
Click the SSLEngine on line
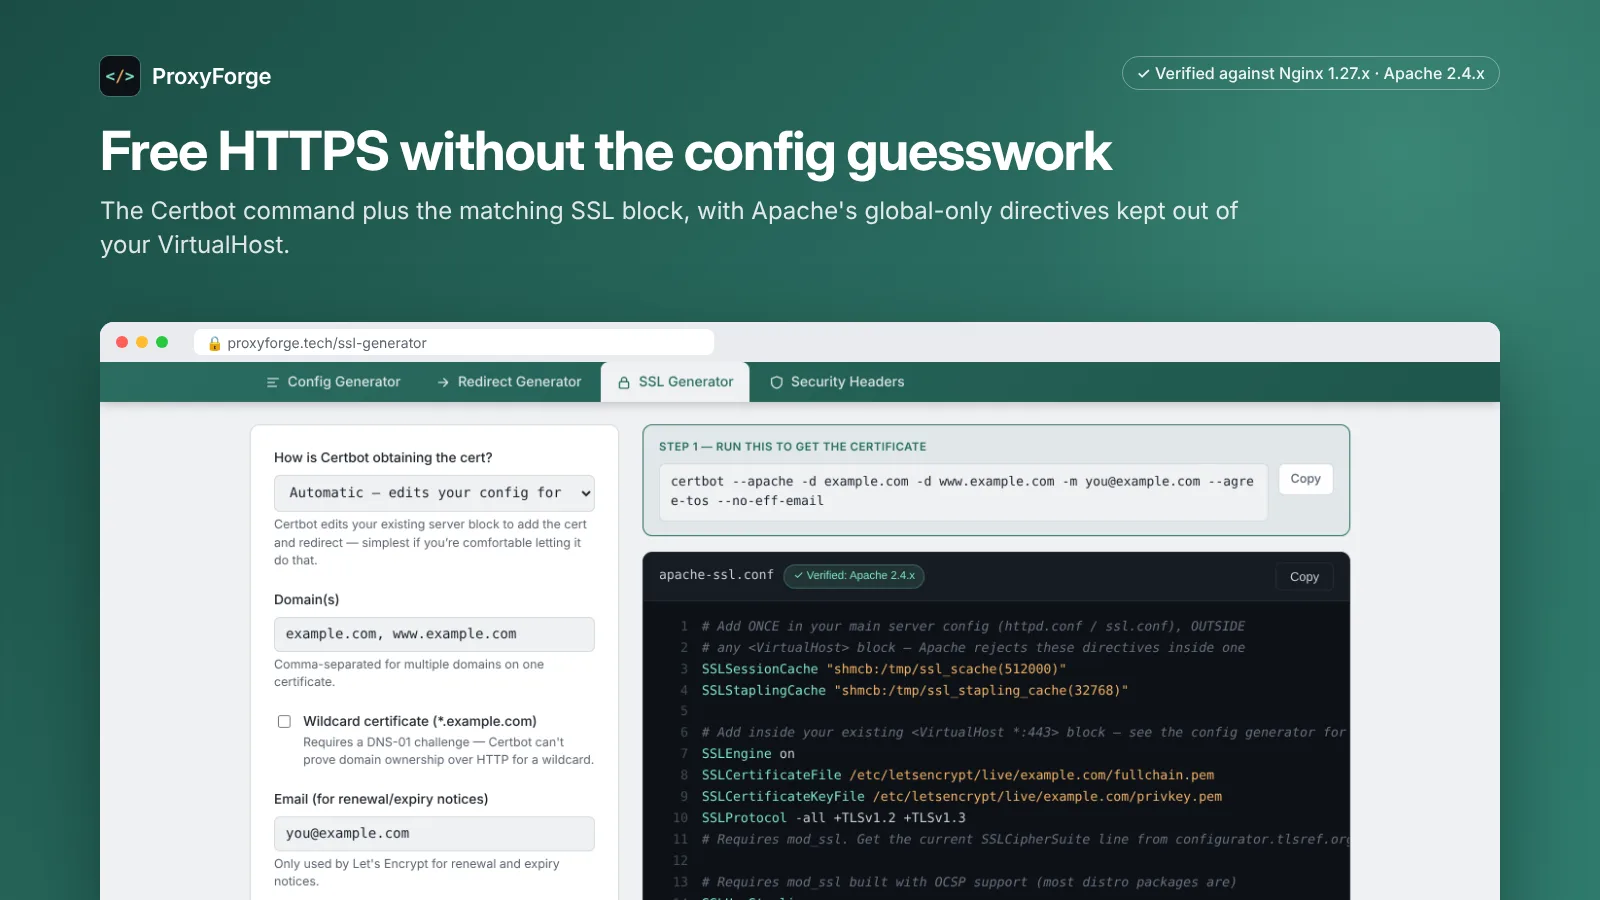coord(748,754)
